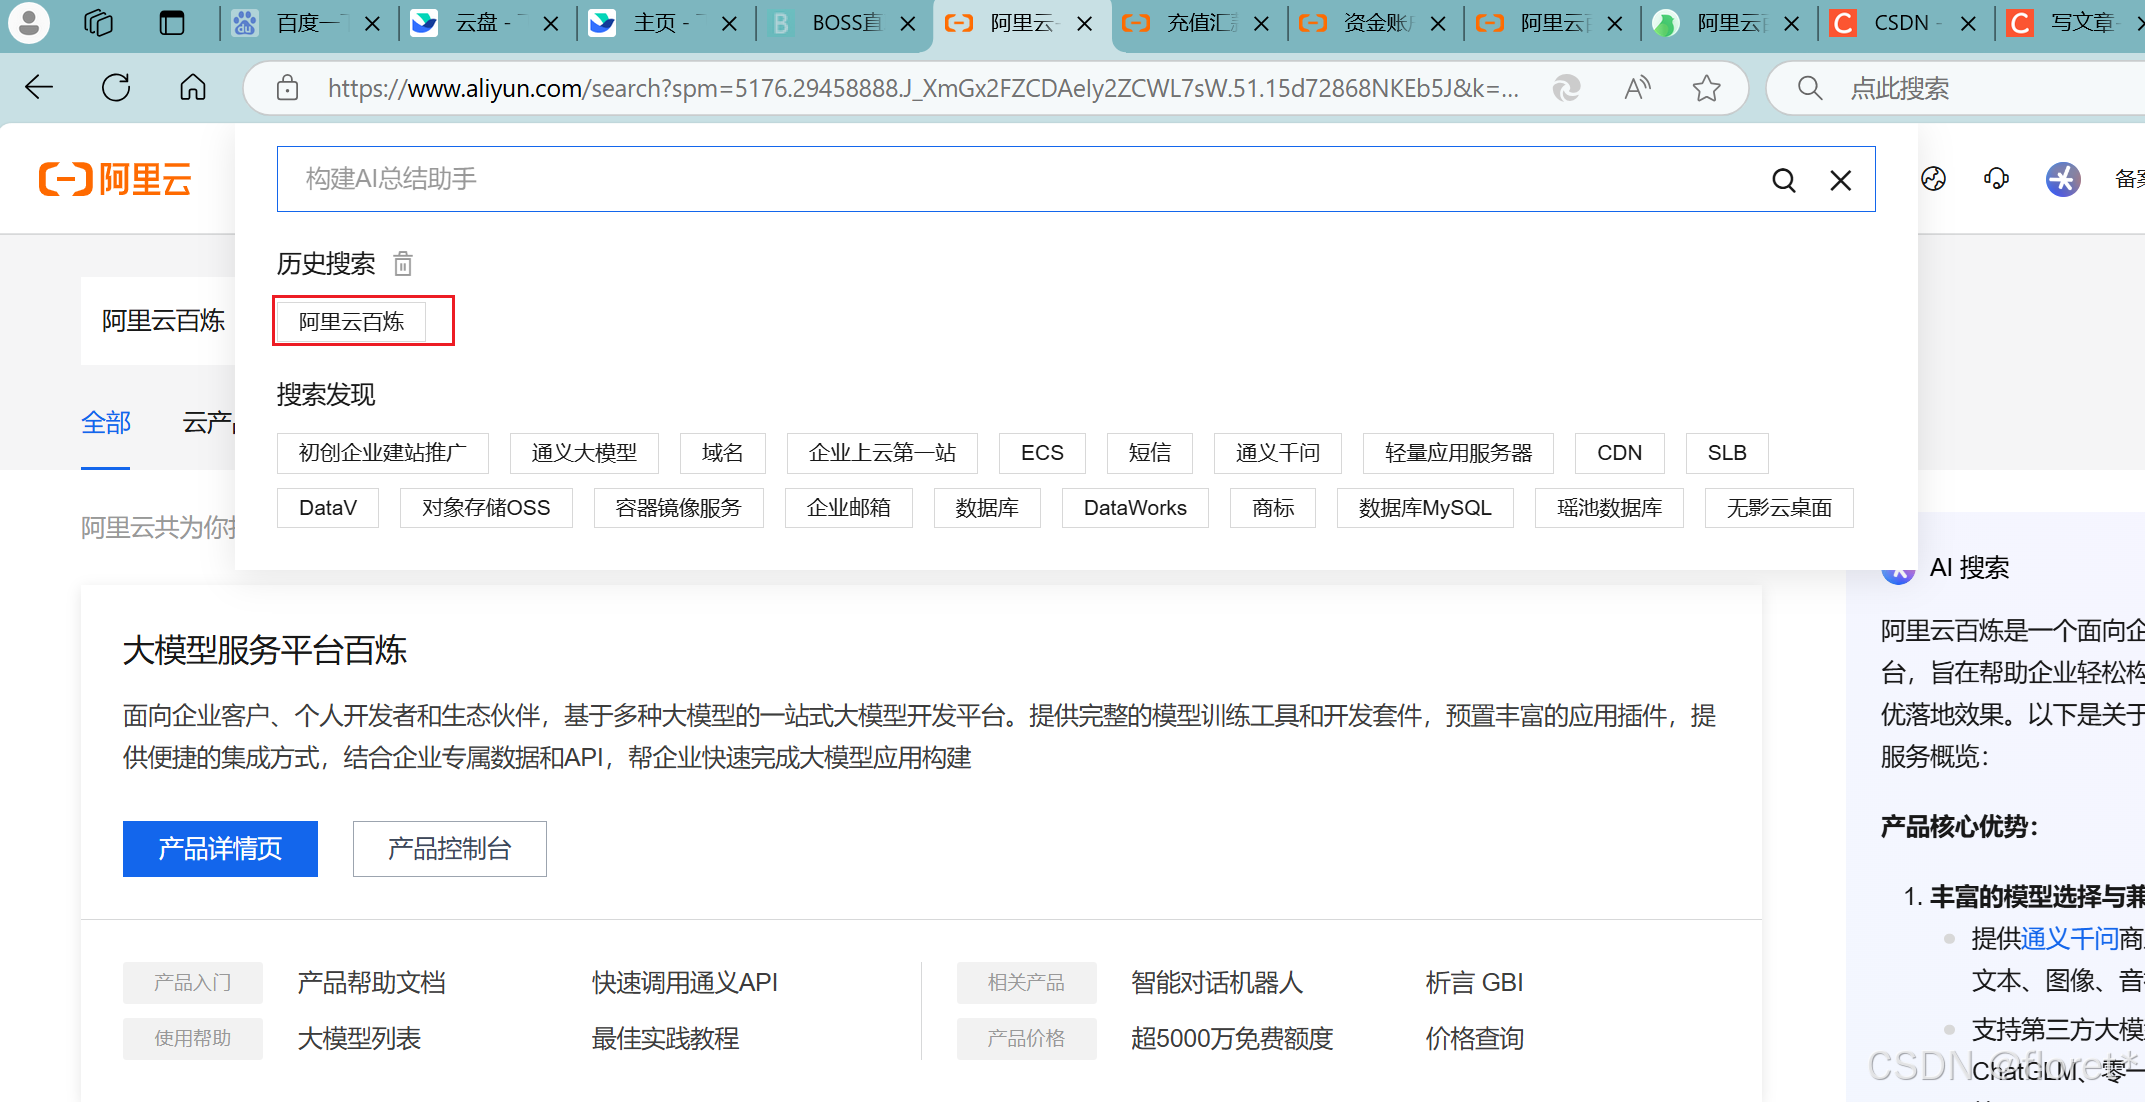Screen dimensions: 2145x1102
Task: Select the 全部 results tab
Action: 106,422
